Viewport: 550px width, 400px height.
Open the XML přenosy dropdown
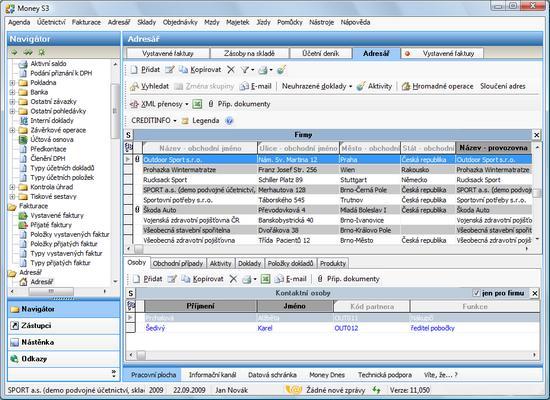pyautogui.click(x=187, y=104)
